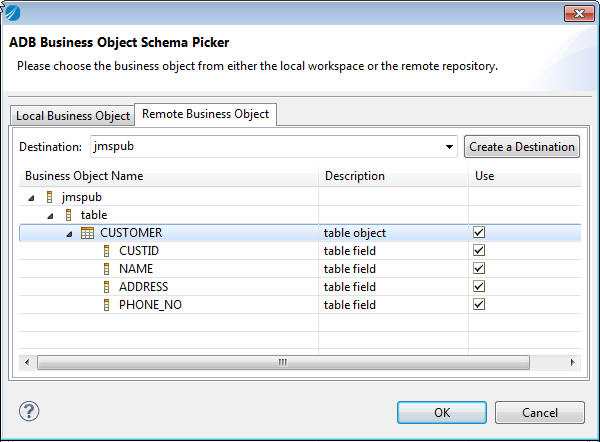This screenshot has height=442, width=600.
Task: Click the Description column header
Action: [x=355, y=176]
